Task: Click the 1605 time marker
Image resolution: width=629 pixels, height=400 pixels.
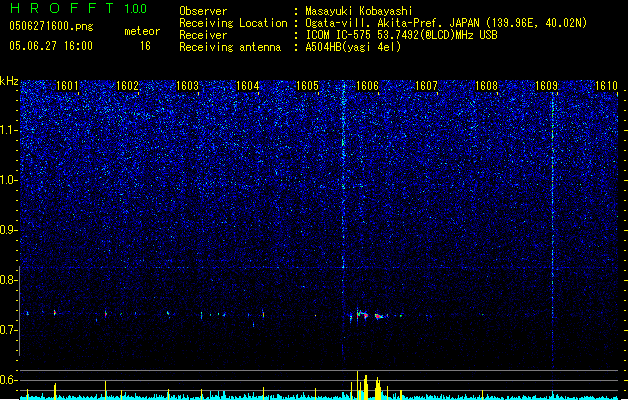Action: (x=307, y=86)
